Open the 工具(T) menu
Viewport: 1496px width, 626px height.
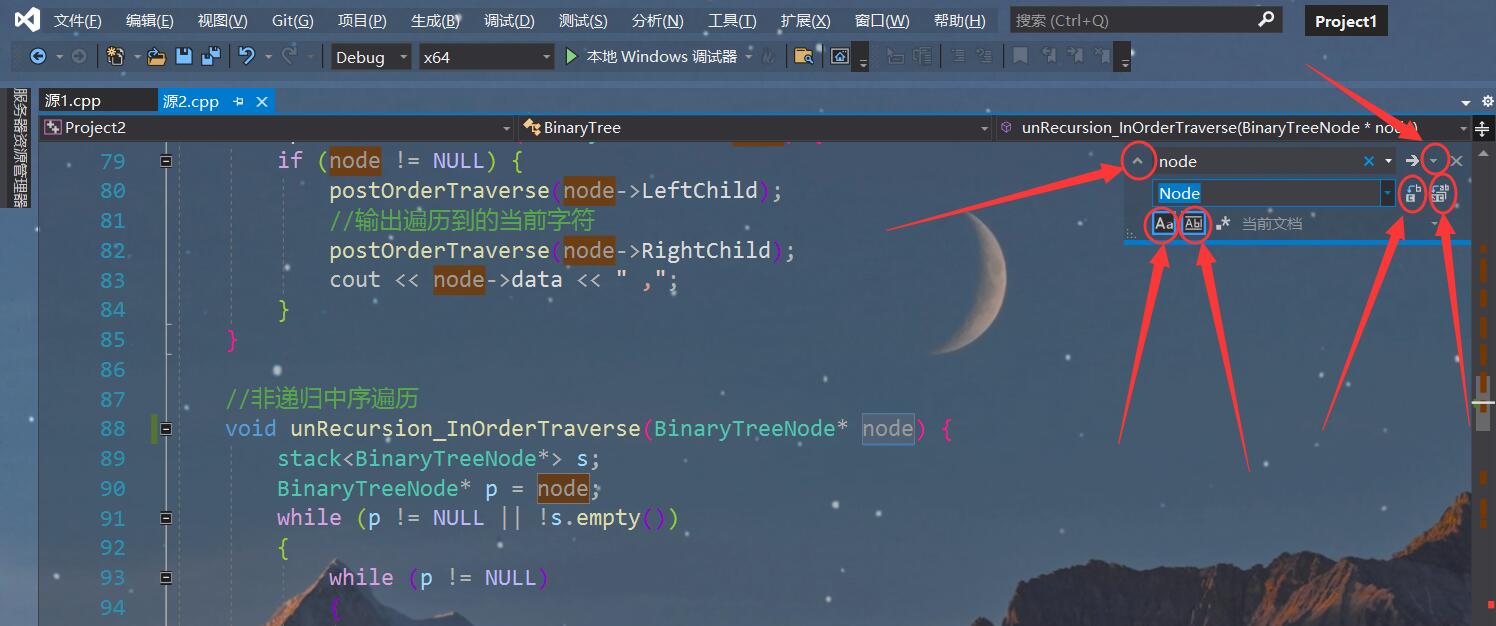point(732,20)
